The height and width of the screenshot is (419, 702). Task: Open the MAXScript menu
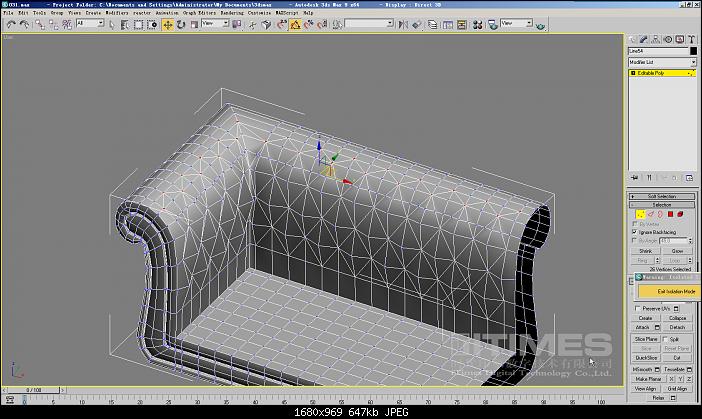[x=287, y=13]
